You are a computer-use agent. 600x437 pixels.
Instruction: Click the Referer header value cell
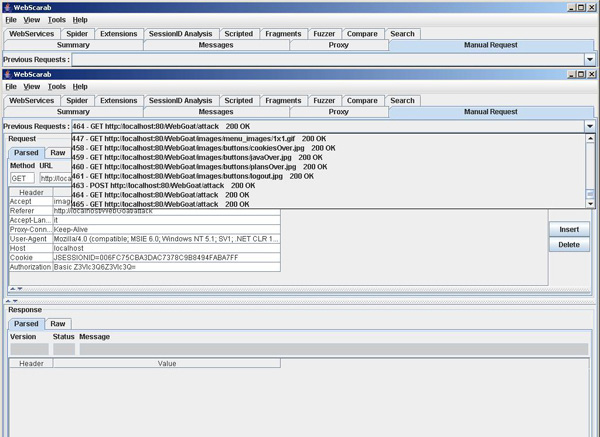[166, 211]
